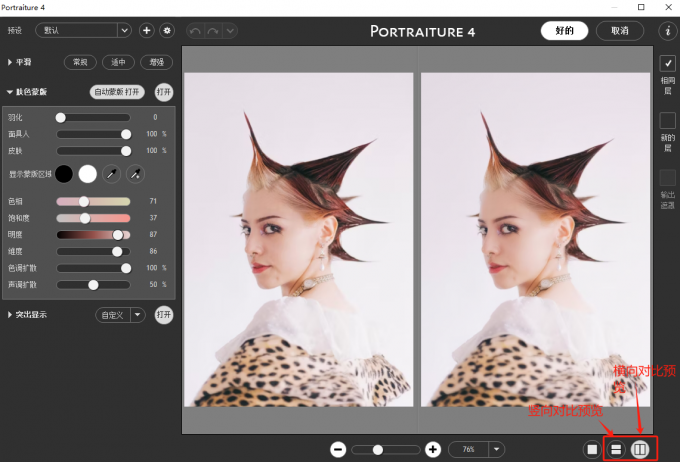Switch to side-by-side split preview
This screenshot has height=462, width=680.
[x=640, y=449]
